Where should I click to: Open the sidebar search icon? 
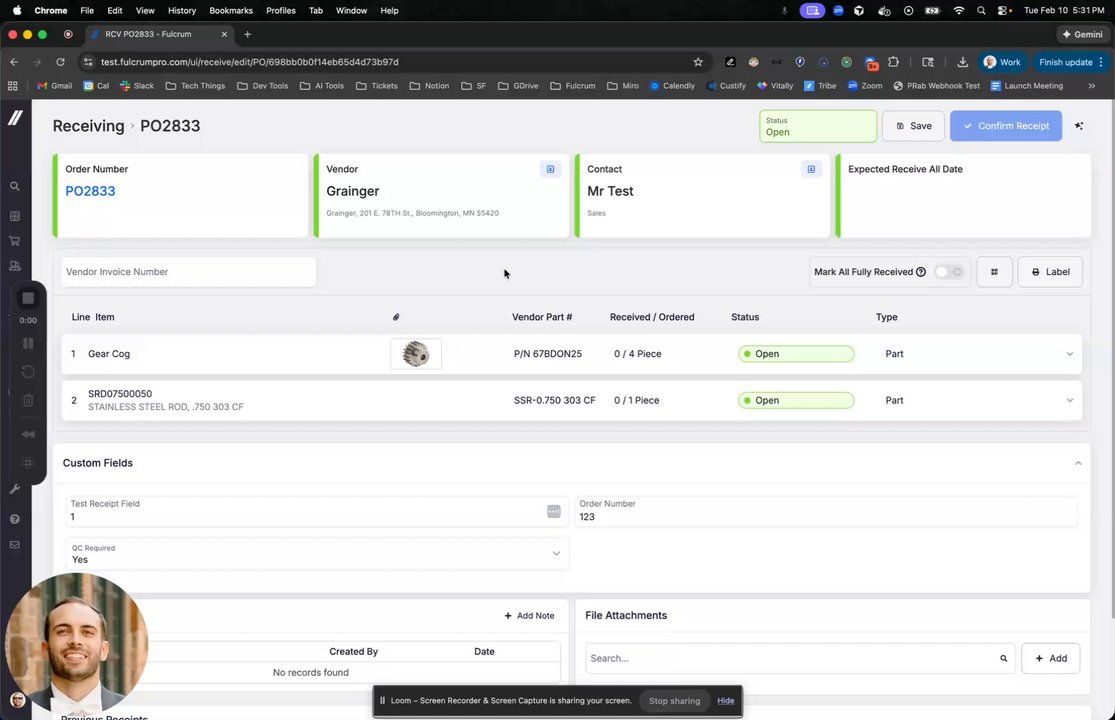pos(14,186)
